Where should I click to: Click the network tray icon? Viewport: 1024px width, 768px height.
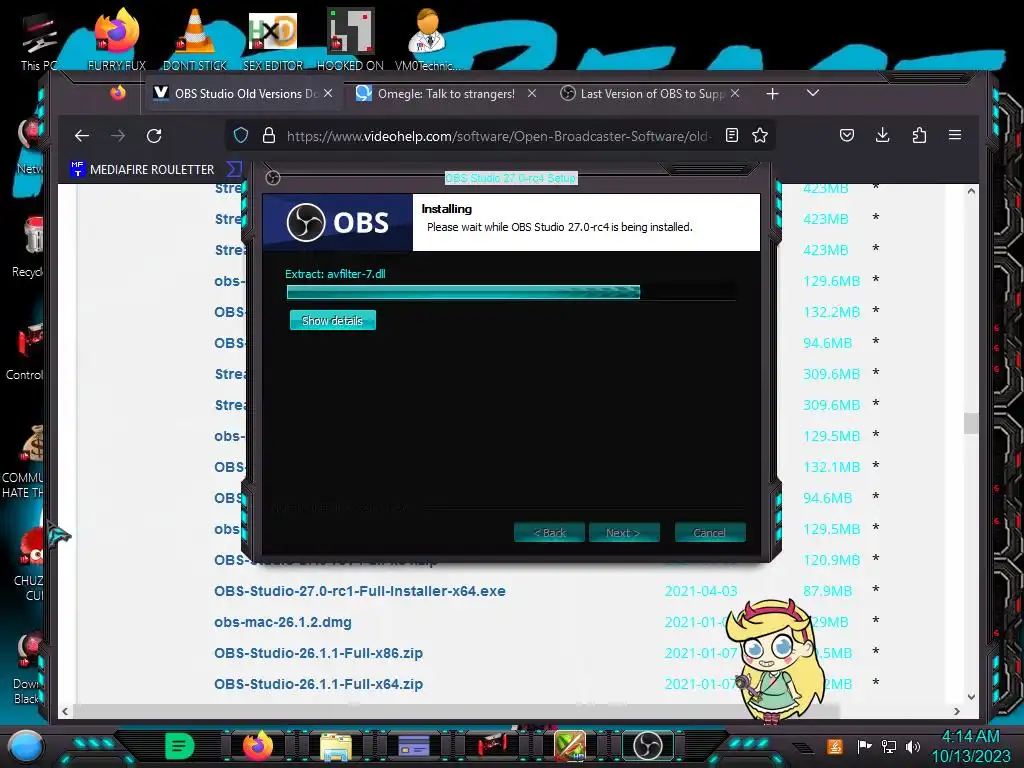889,746
